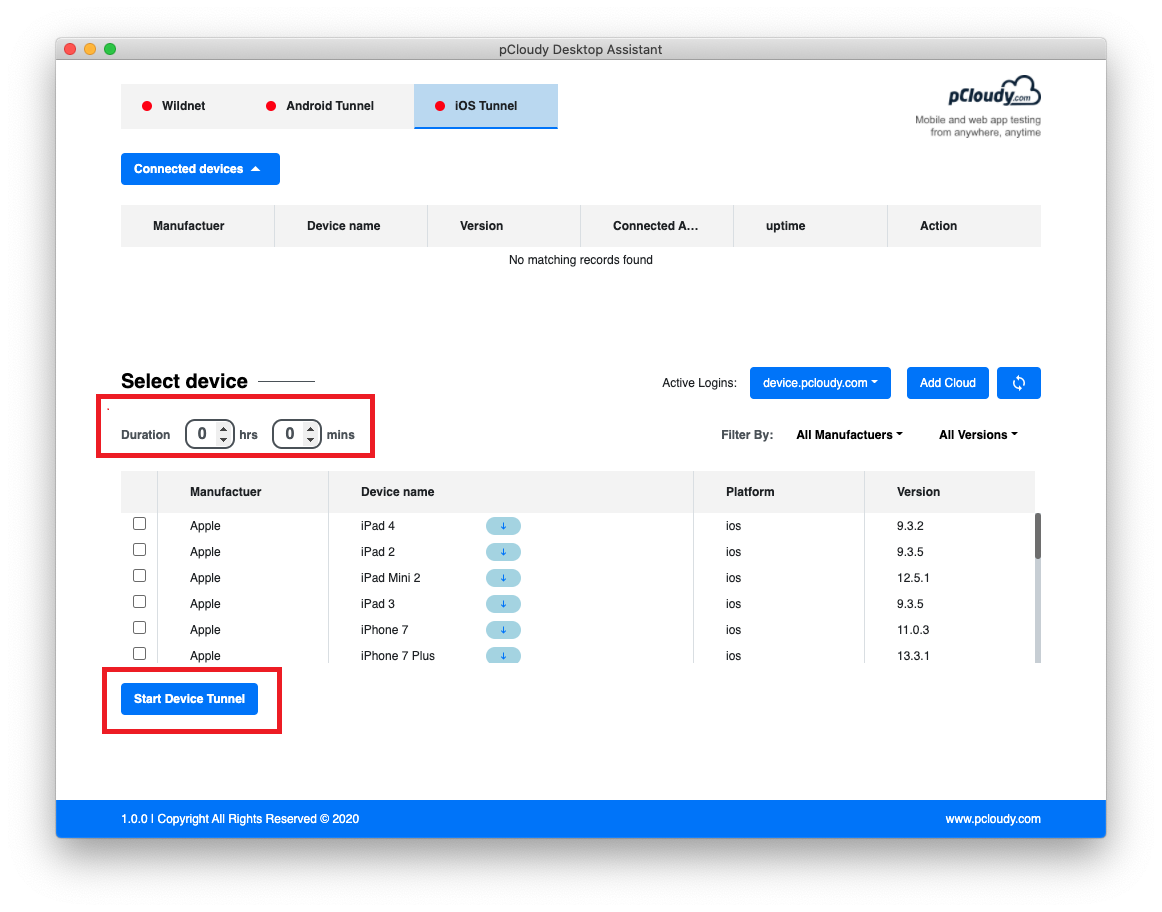The width and height of the screenshot is (1162, 912).
Task: Click version value 9.3.2
Action: (x=910, y=526)
